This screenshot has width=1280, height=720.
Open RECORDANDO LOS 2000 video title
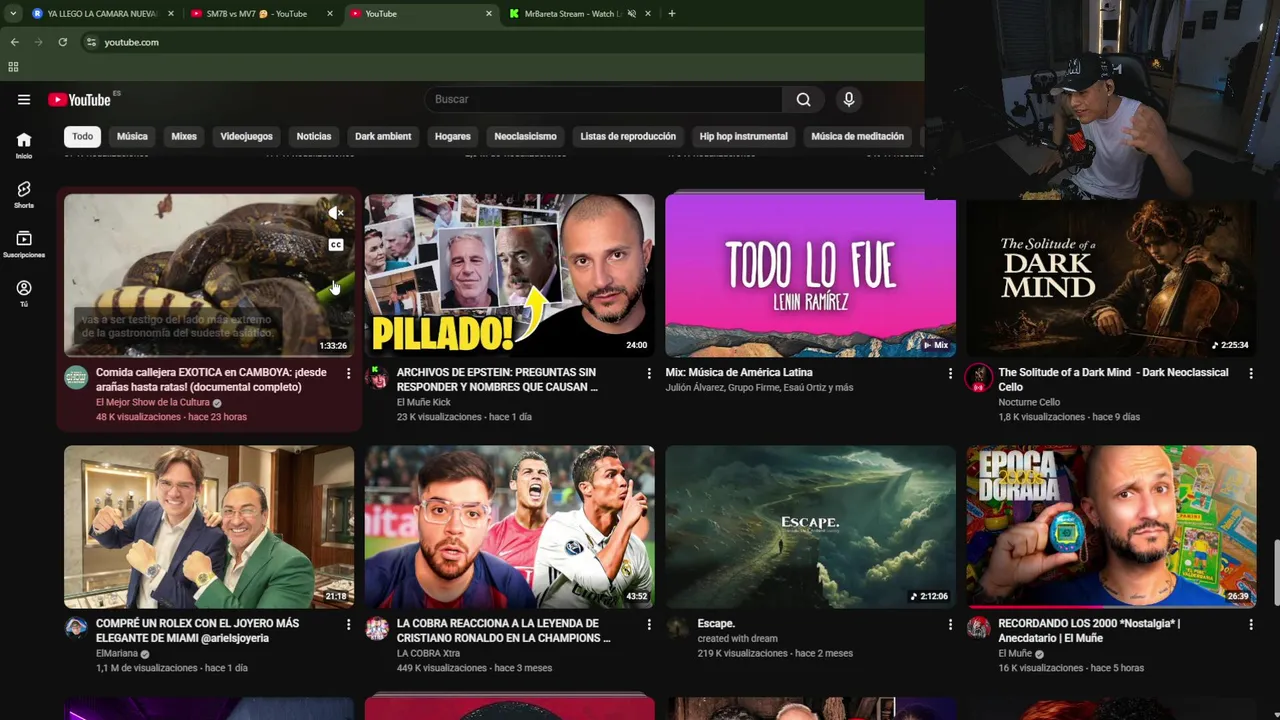pos(1089,631)
